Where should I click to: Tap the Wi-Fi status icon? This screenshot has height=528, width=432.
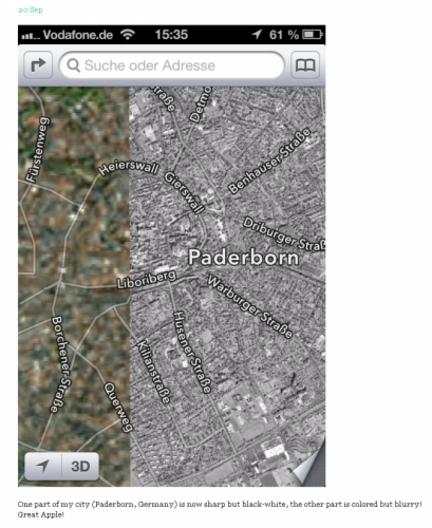coord(128,34)
